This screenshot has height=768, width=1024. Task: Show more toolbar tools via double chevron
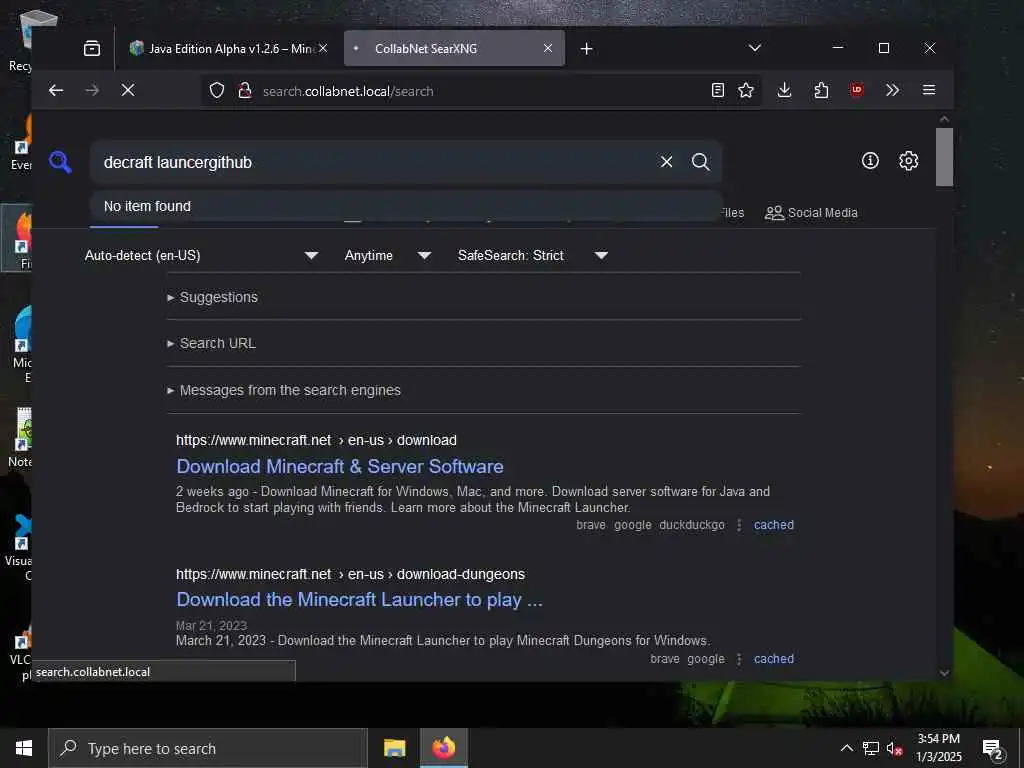point(892,90)
